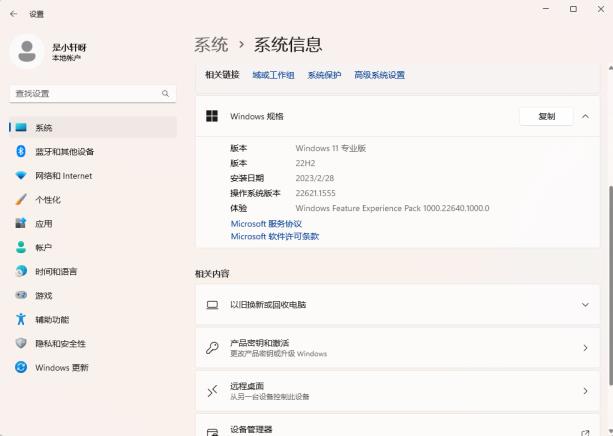Click OS build value 22621.1555
Viewport: 613px width, 436px height.
tap(315, 193)
